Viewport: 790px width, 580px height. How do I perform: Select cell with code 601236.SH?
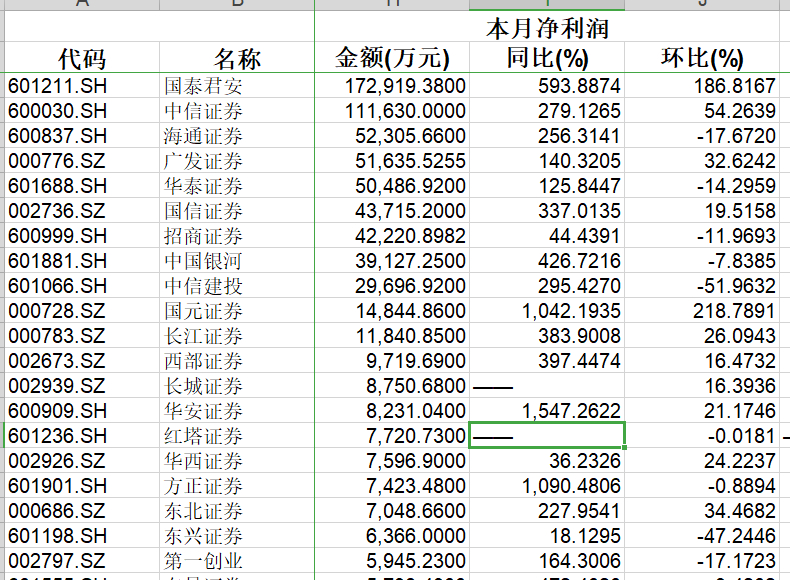point(82,436)
